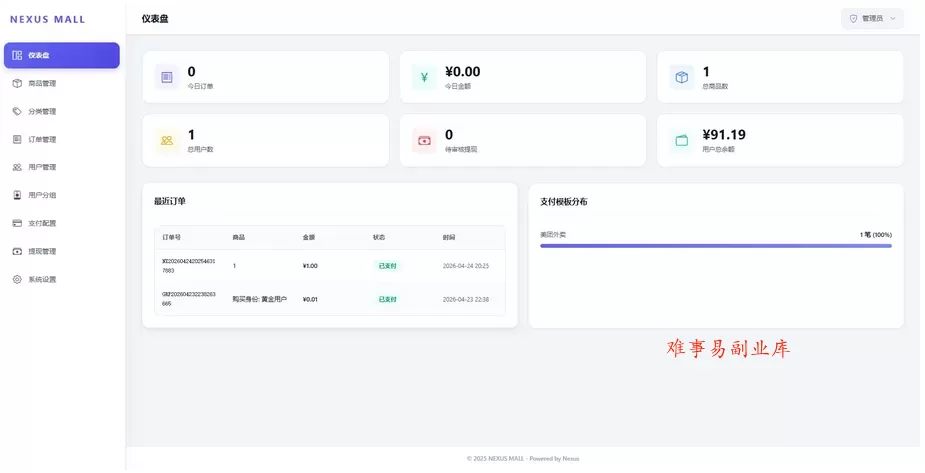Click the ¥91.19 user balance value
Screen dimensions: 925x473
724,135
